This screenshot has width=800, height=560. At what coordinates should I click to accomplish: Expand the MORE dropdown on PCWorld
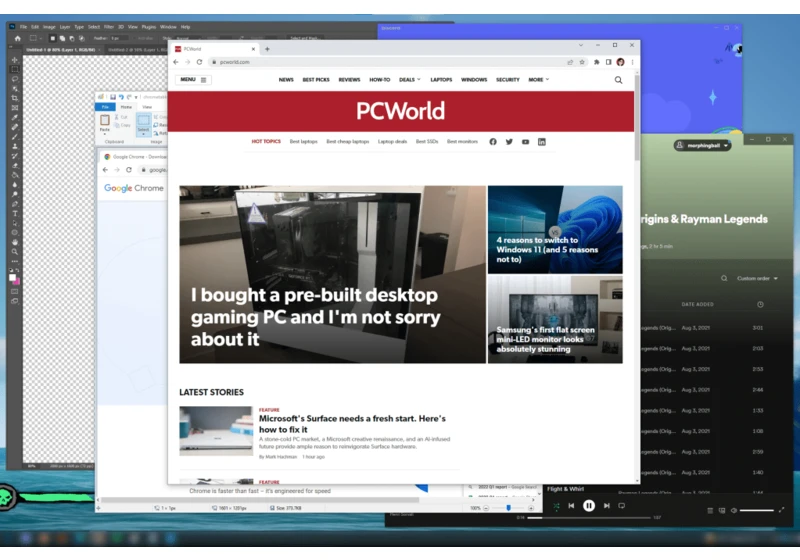(x=539, y=80)
